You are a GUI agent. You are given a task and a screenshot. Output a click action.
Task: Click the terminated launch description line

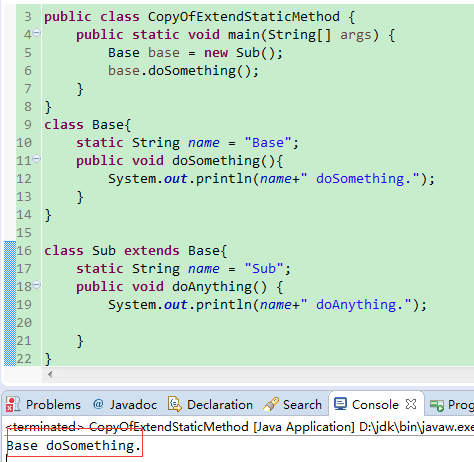[x=240, y=427]
